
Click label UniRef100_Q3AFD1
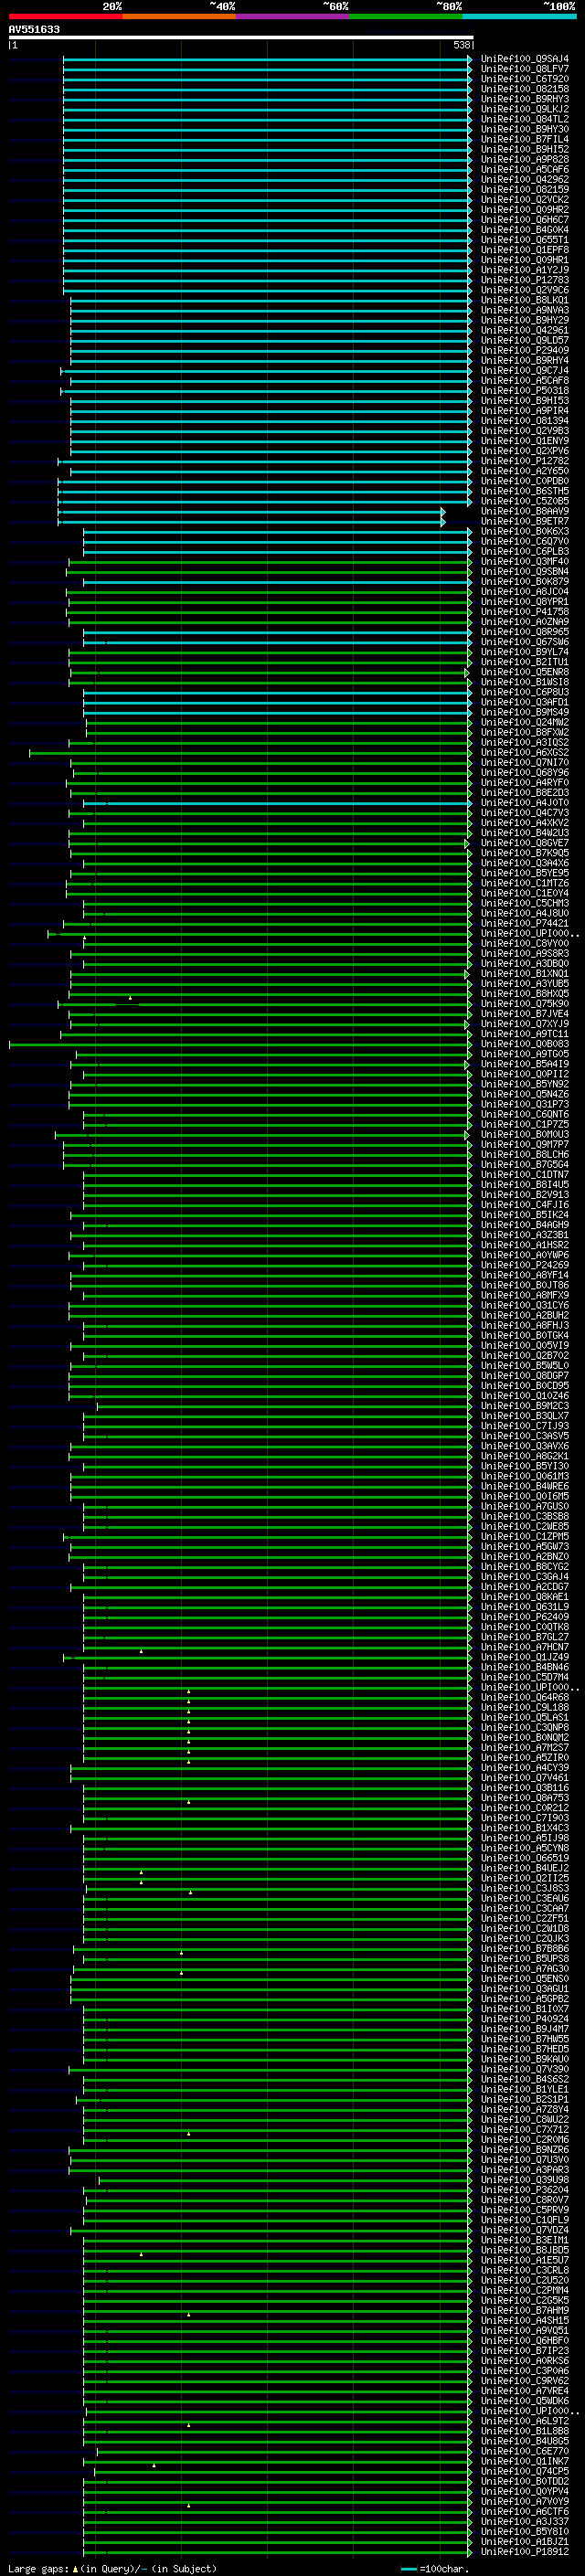click(x=524, y=702)
